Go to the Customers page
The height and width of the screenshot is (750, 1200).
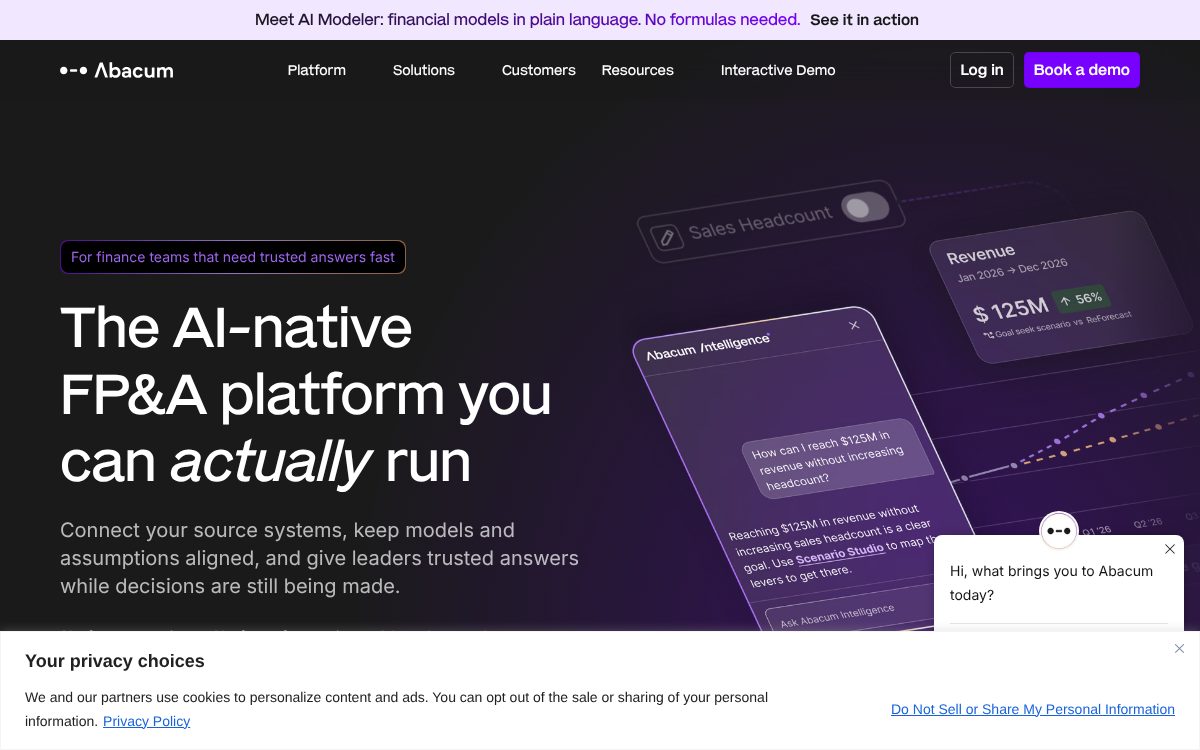click(x=539, y=70)
